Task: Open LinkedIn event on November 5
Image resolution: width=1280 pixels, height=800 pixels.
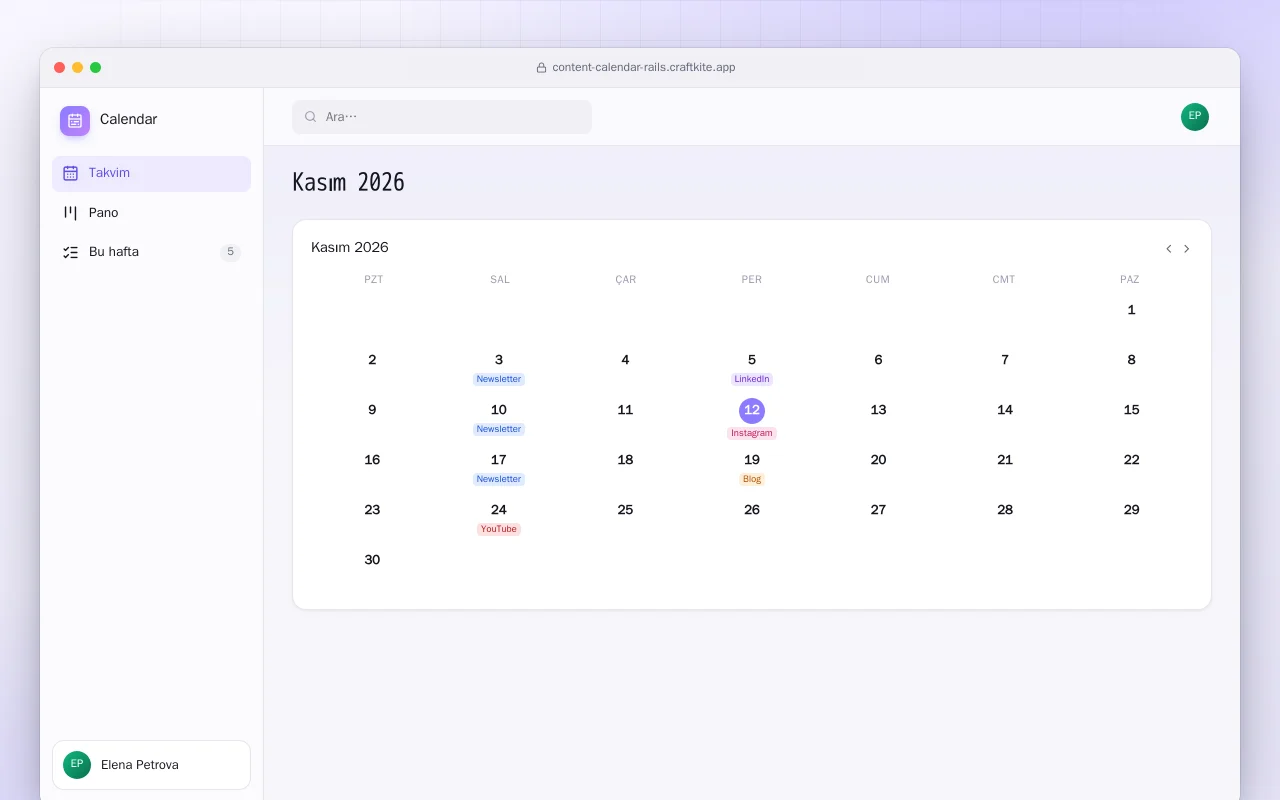Action: click(x=752, y=379)
